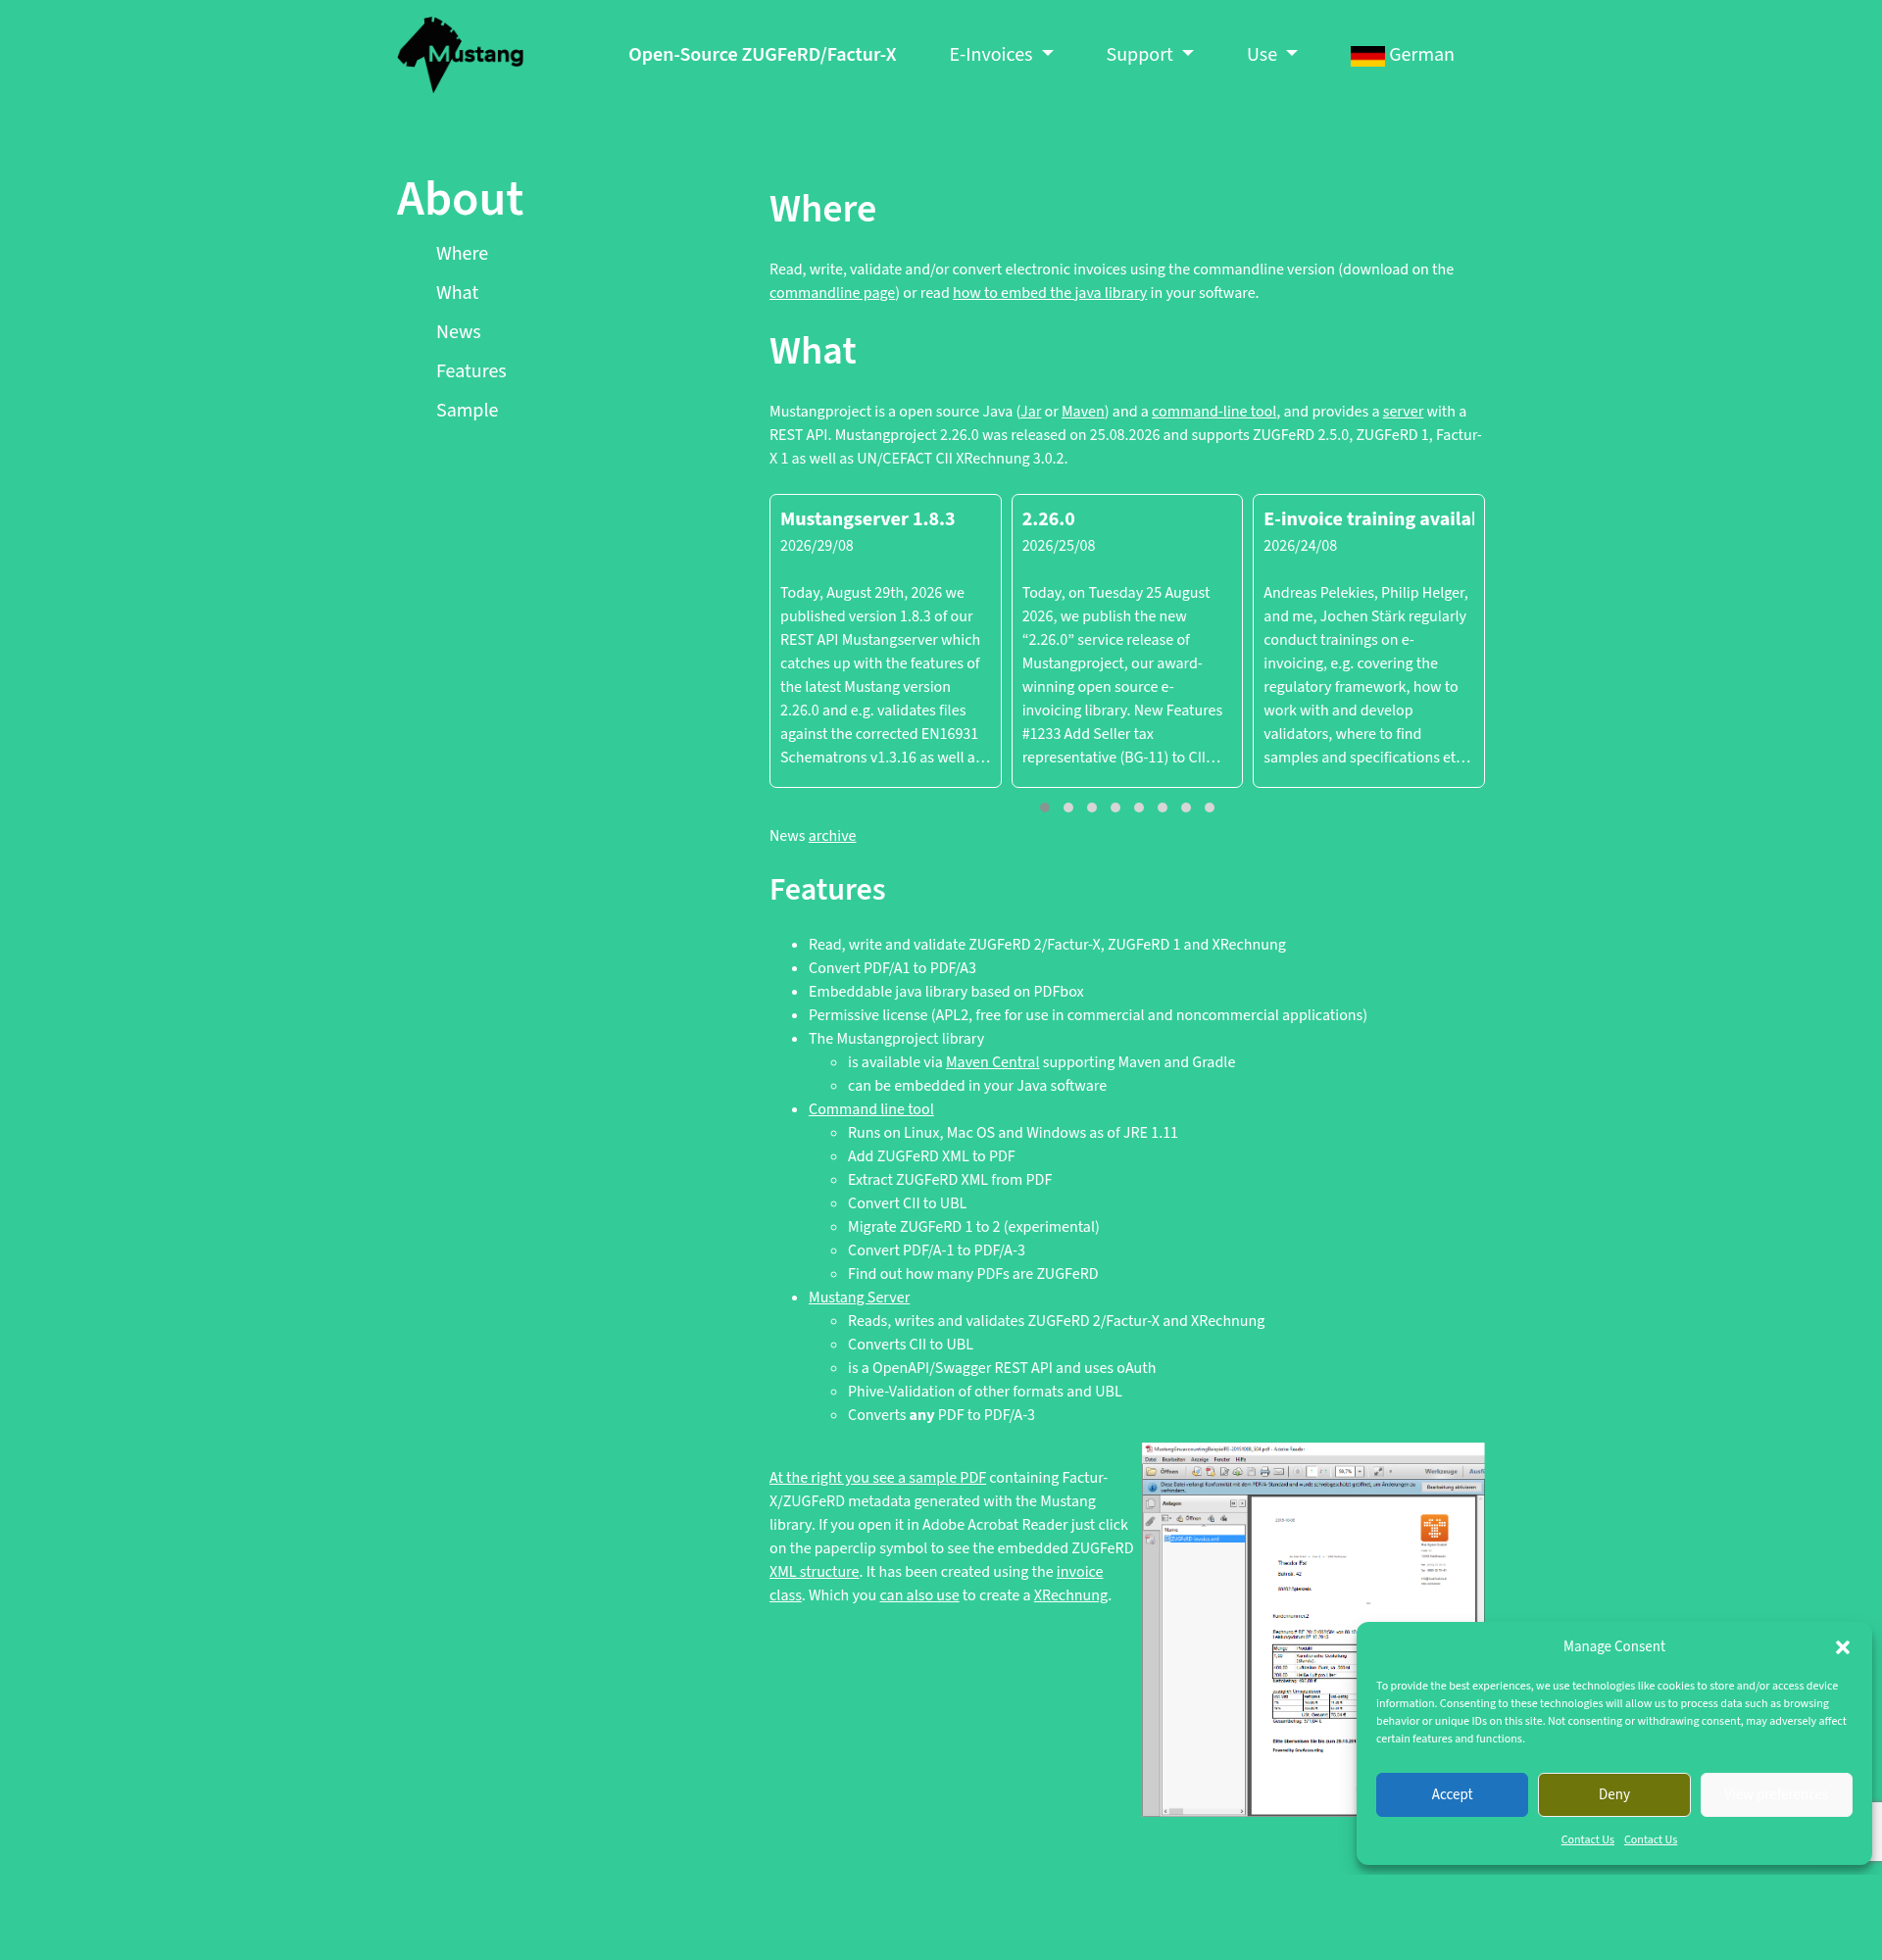This screenshot has height=1960, width=1882.
Task: Open the invoice class link
Action: click(x=1079, y=1572)
